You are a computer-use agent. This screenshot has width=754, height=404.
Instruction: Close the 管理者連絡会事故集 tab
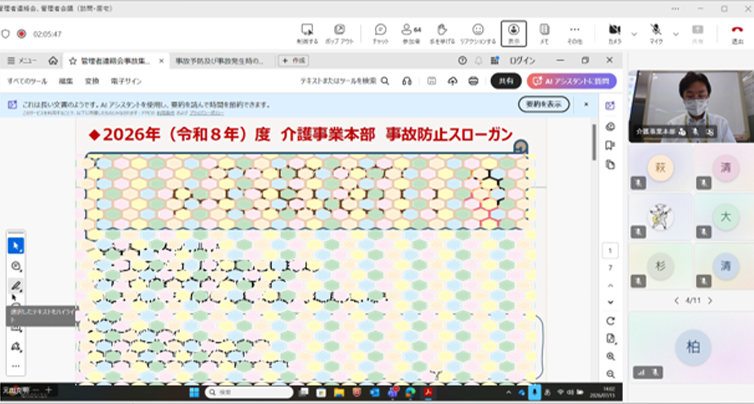click(x=162, y=61)
